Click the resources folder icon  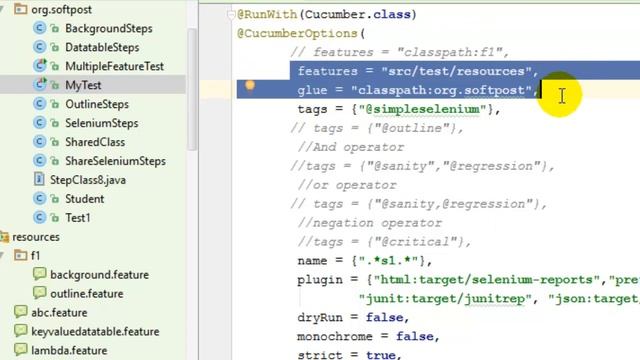[x=4, y=237]
